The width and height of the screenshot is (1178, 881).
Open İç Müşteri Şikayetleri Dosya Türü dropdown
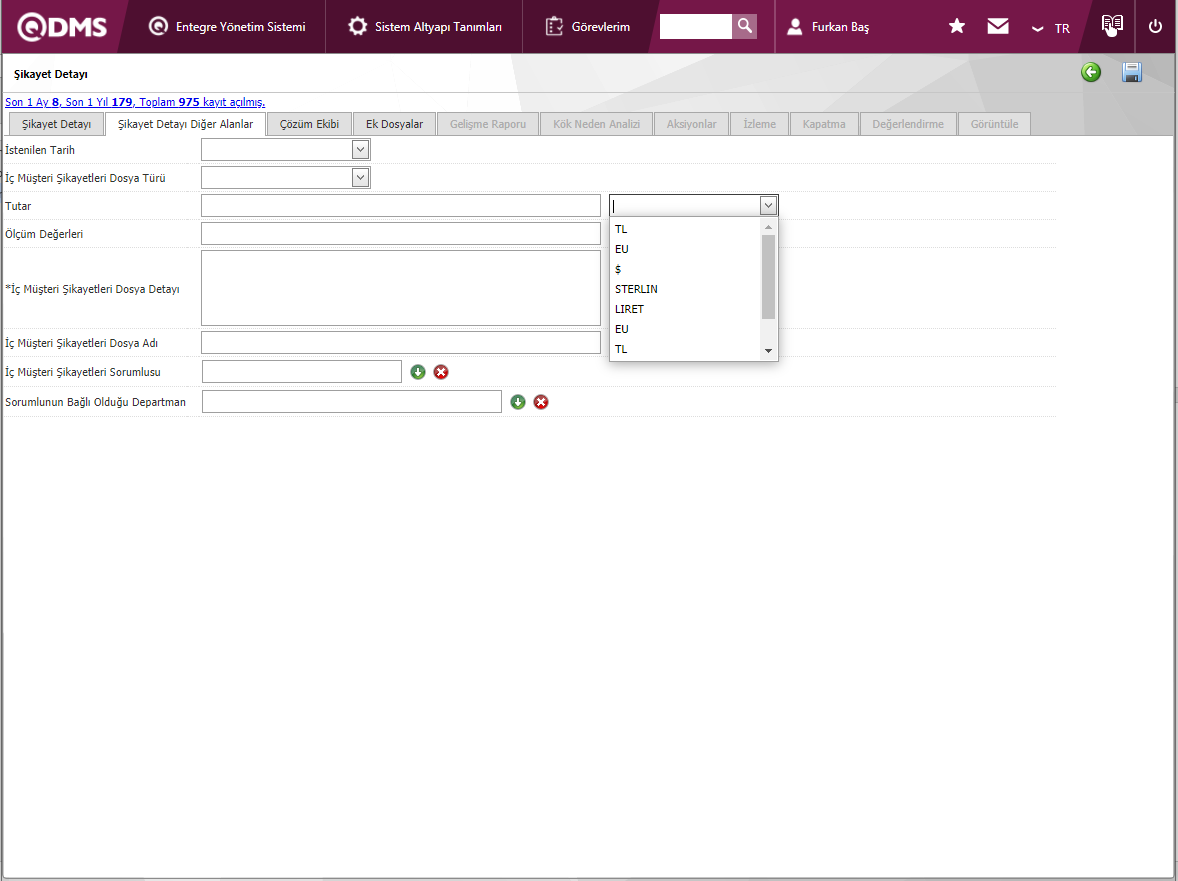(361, 178)
